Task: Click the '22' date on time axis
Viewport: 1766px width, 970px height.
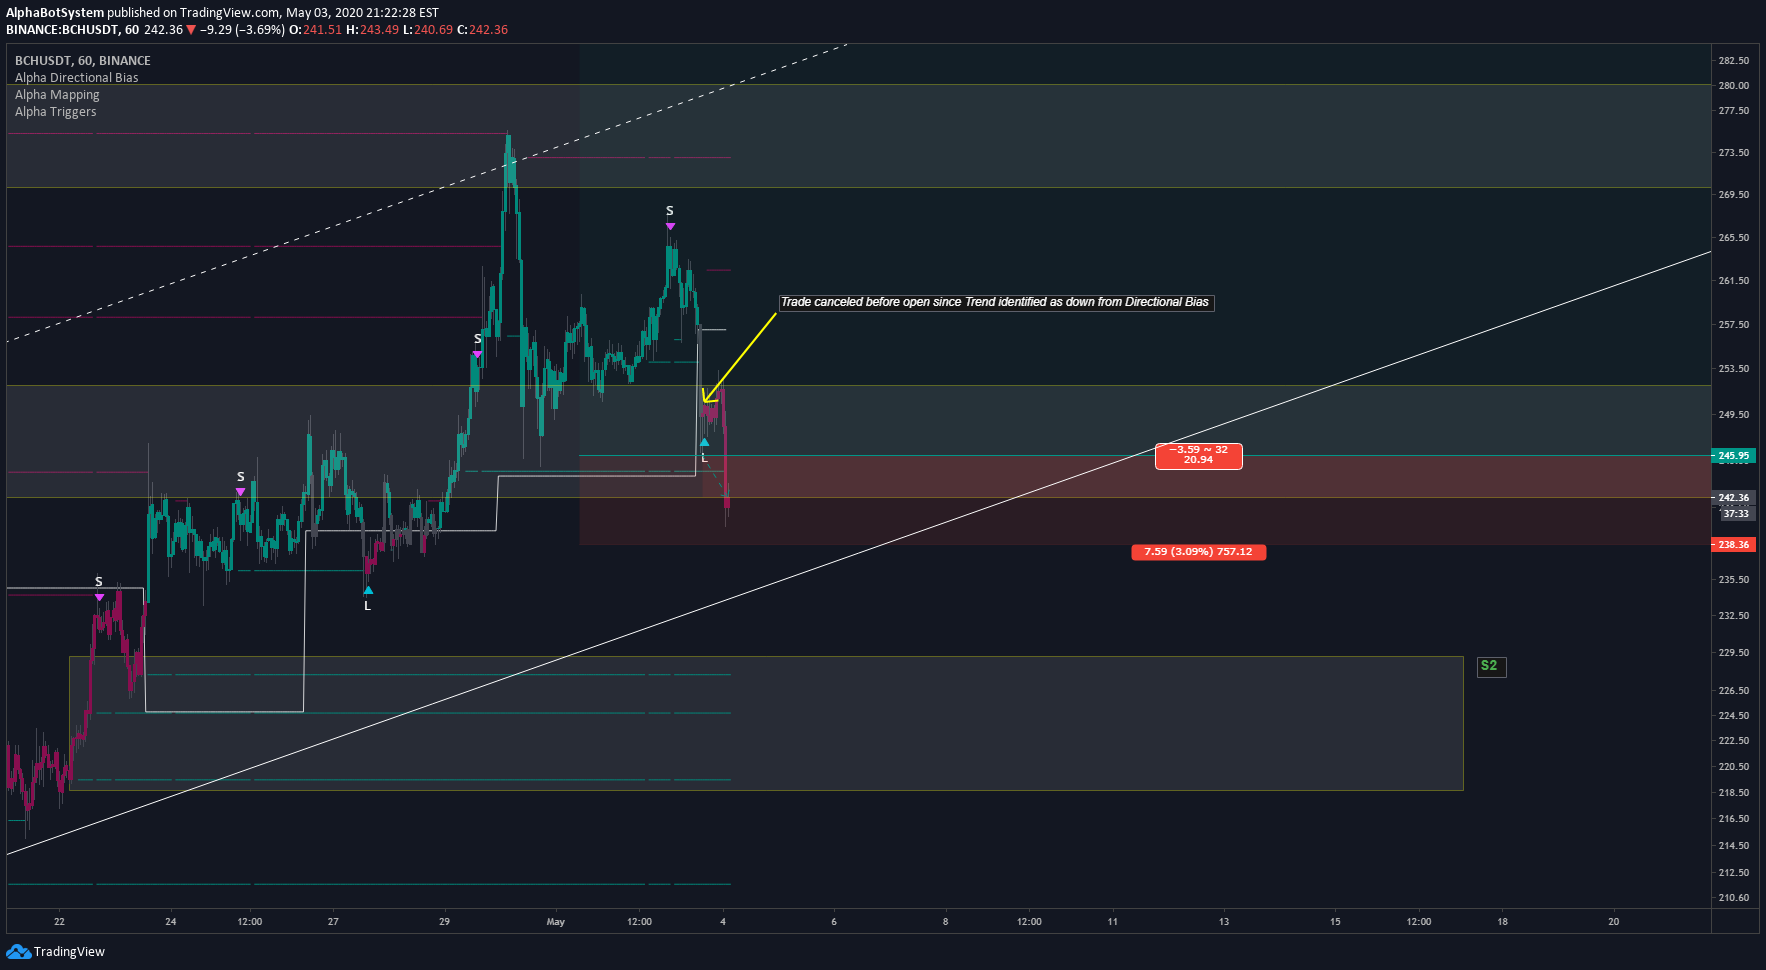Action: coord(59,922)
